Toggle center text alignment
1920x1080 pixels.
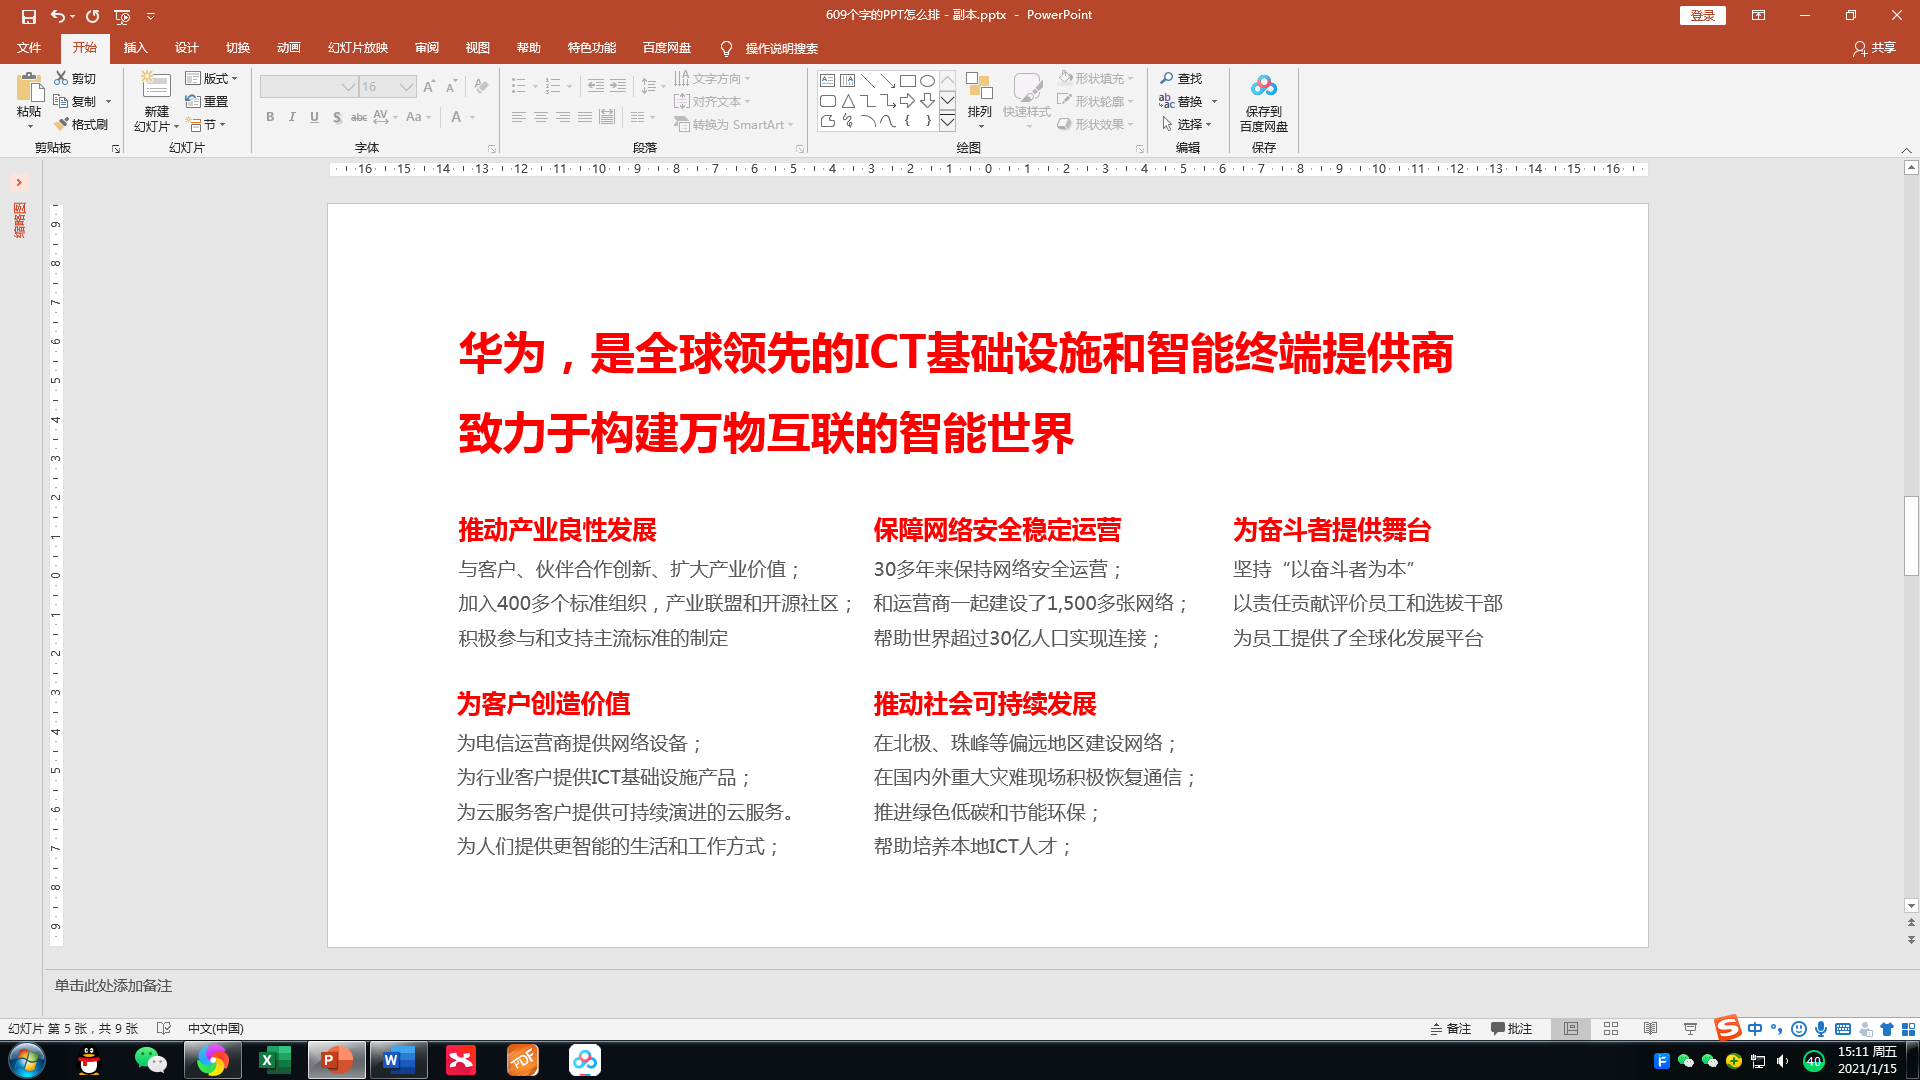540,117
